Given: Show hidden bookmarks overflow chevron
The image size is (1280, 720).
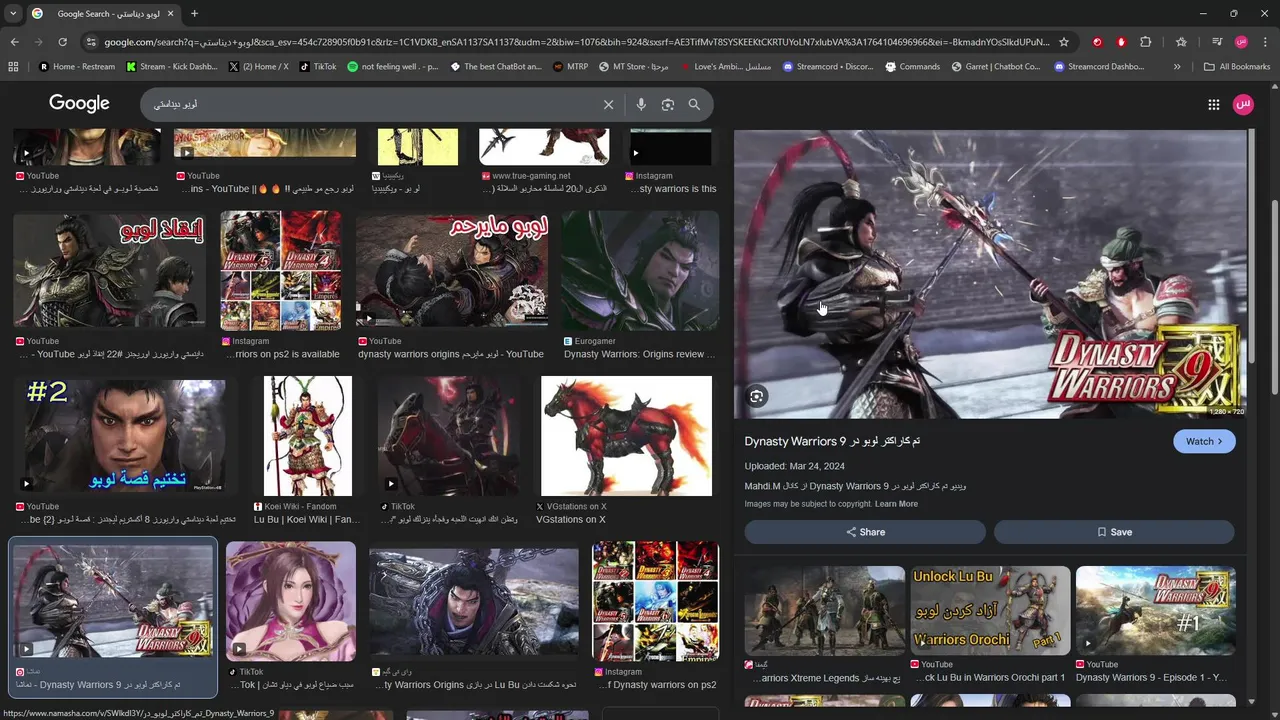Looking at the screenshot, I should click(1177, 67).
